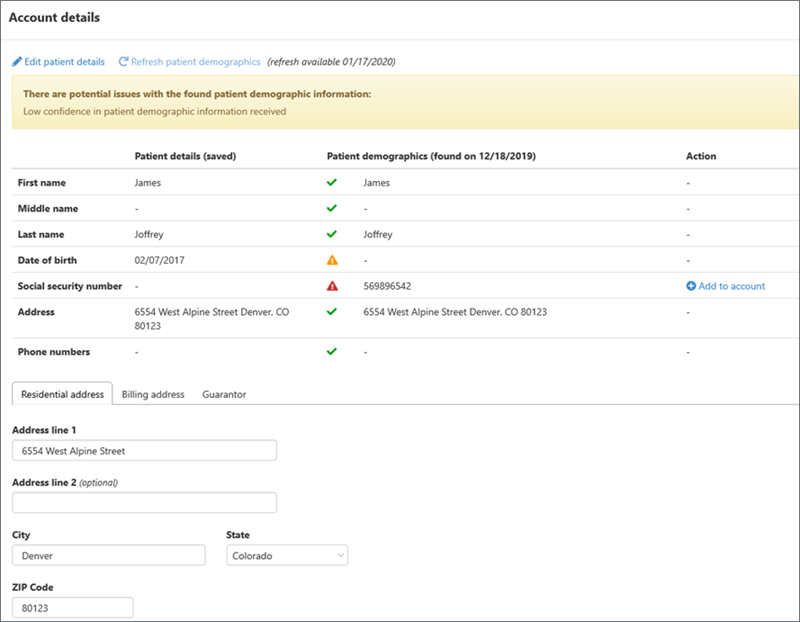The image size is (800, 622).
Task: Click the saved date of birth 02/07/2017
Action: pyautogui.click(x=160, y=260)
